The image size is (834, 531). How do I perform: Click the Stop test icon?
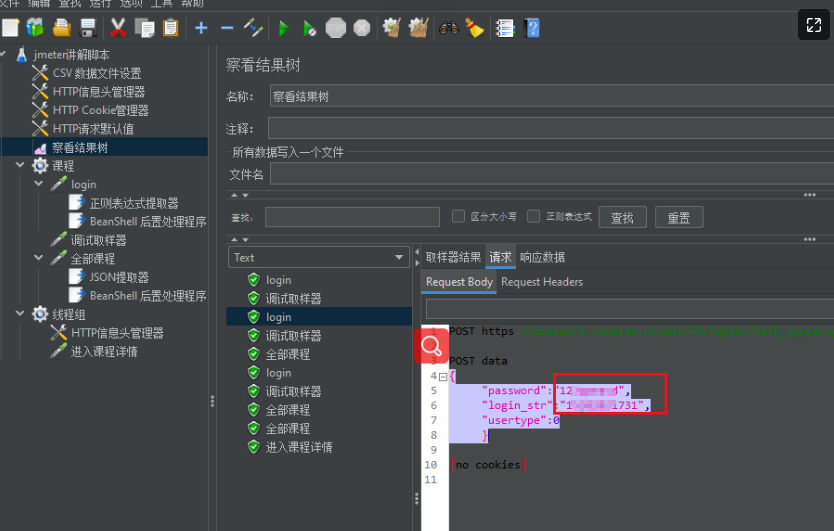tap(336, 28)
